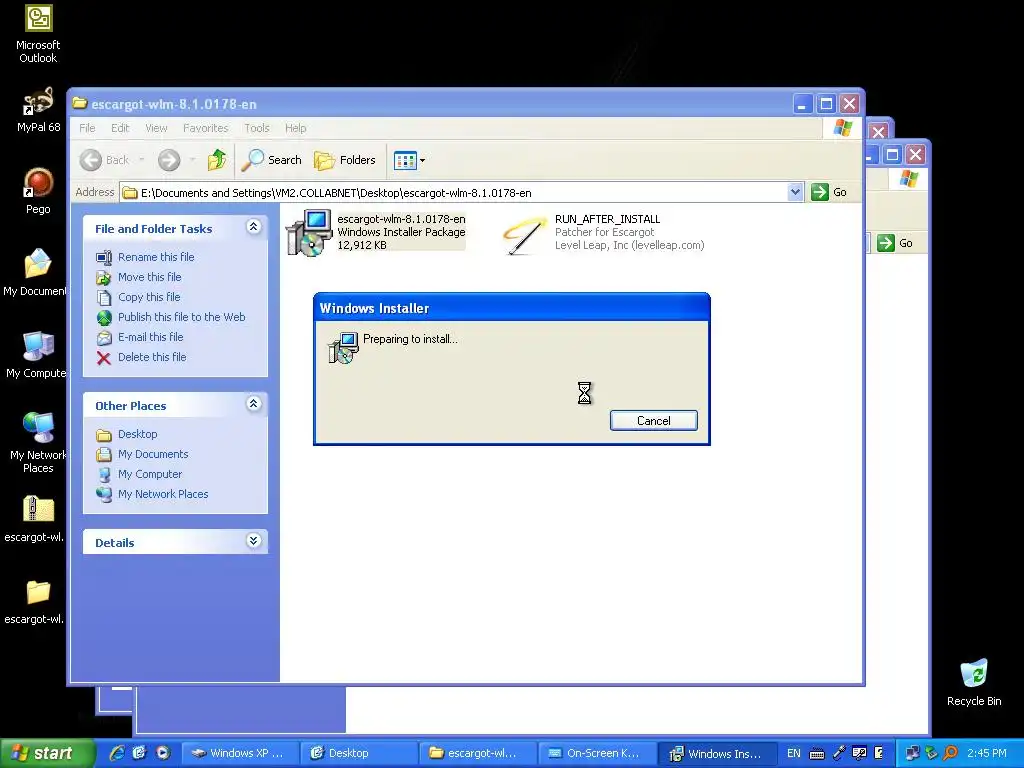Switch to On-Screen Keyboard taskbar button
This screenshot has height=768, width=1024.
596,753
